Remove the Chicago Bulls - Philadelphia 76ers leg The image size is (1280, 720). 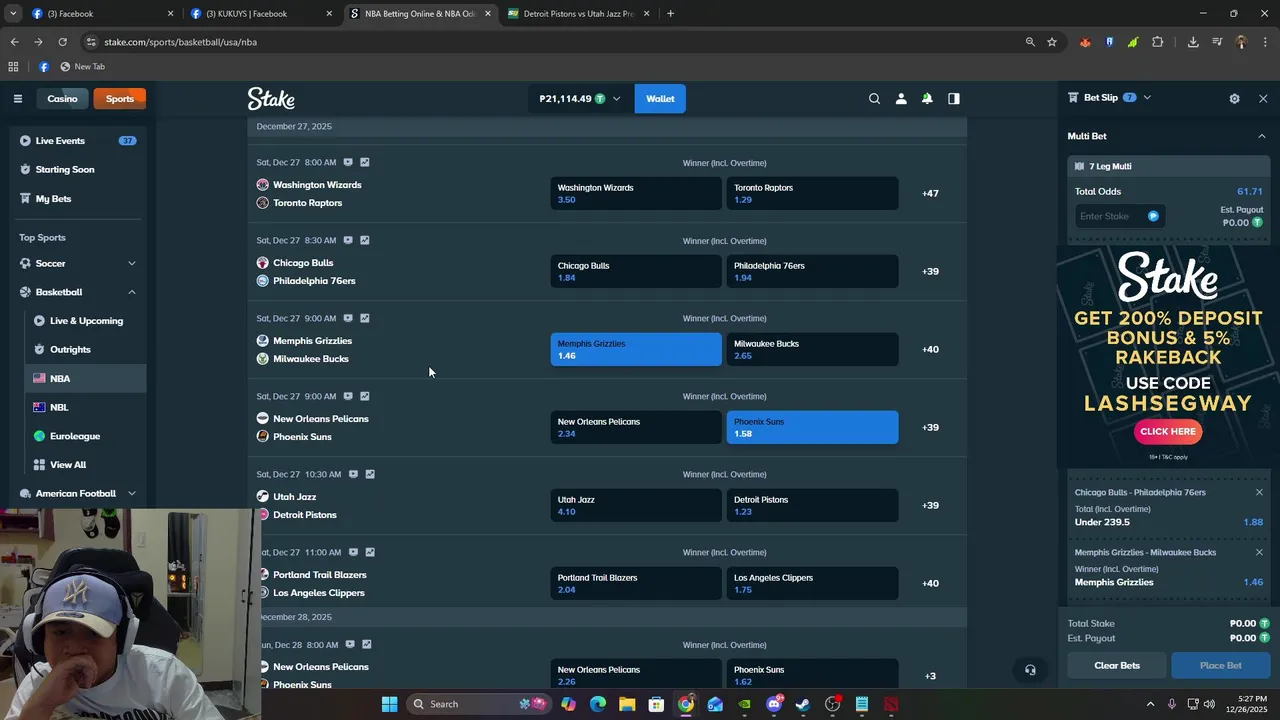click(1259, 492)
